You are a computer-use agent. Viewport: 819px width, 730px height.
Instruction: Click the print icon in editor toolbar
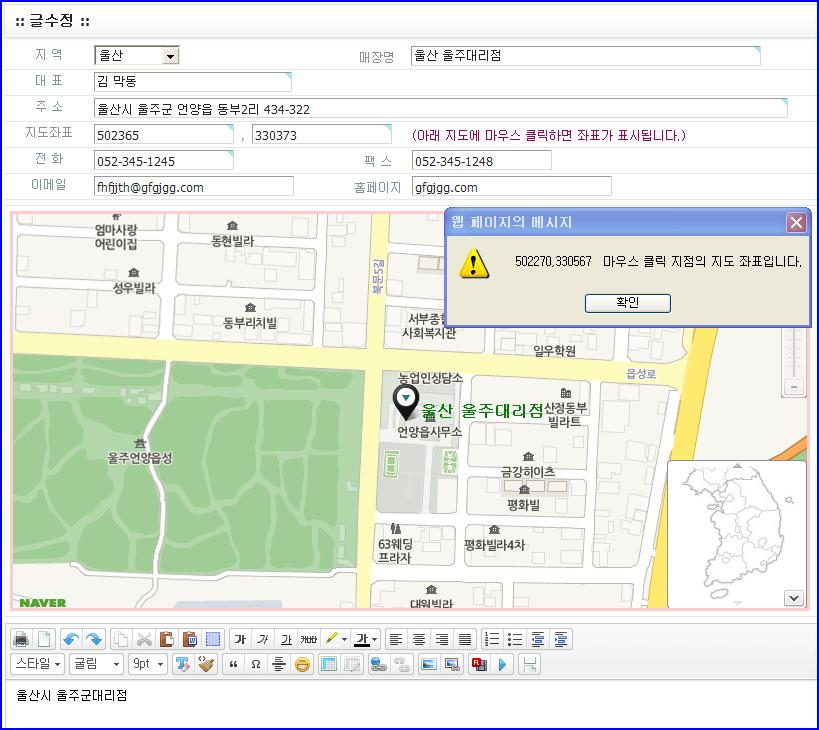coord(20,639)
